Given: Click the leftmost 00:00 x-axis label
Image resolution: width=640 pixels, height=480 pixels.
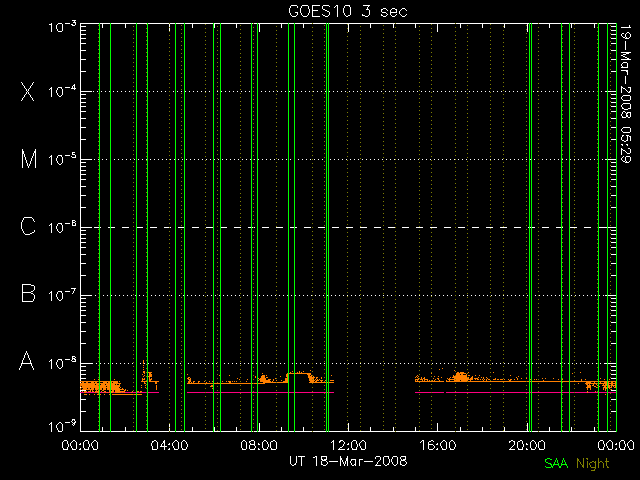Looking at the screenshot, I should pyautogui.click(x=80, y=445).
